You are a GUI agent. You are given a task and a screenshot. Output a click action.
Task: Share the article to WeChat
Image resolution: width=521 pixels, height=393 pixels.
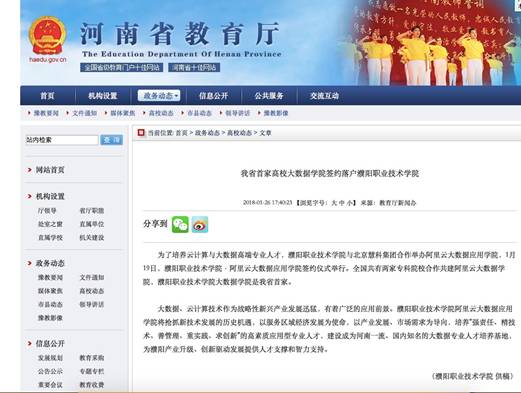180,224
